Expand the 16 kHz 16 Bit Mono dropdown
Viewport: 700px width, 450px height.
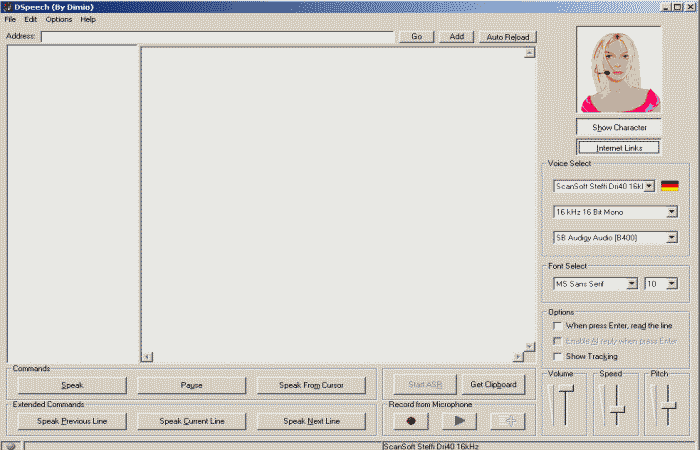(x=671, y=212)
